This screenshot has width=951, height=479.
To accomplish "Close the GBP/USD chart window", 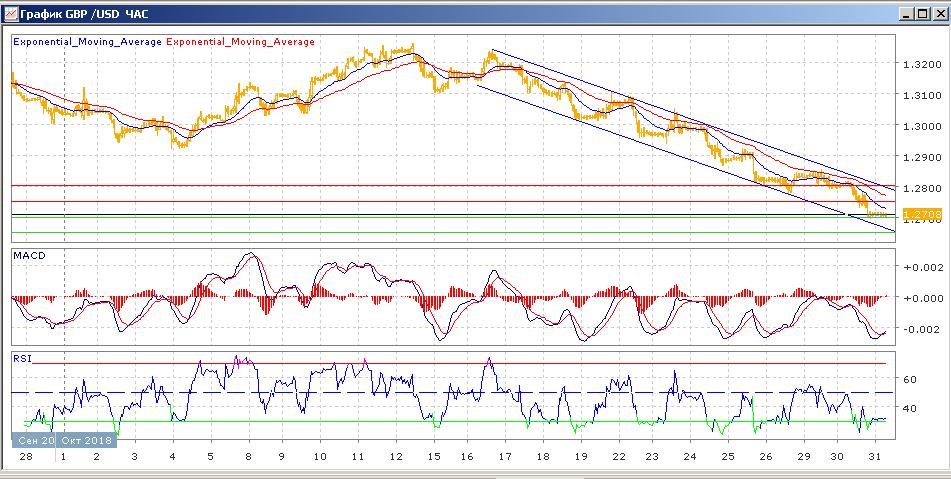I will pyautogui.click(x=938, y=13).
